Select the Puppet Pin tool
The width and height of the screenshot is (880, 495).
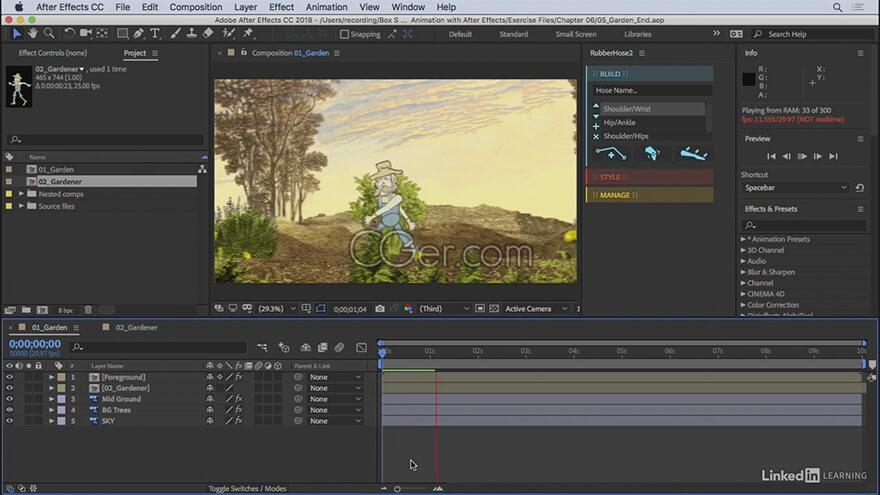(x=248, y=34)
